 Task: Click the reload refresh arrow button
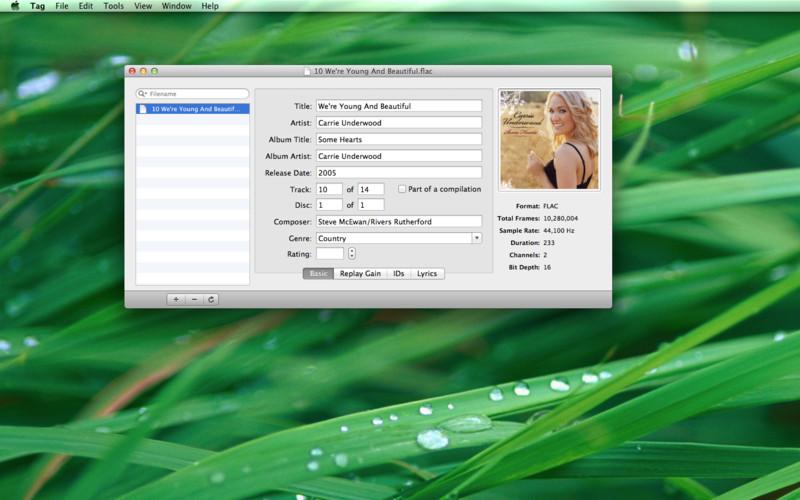[211, 299]
